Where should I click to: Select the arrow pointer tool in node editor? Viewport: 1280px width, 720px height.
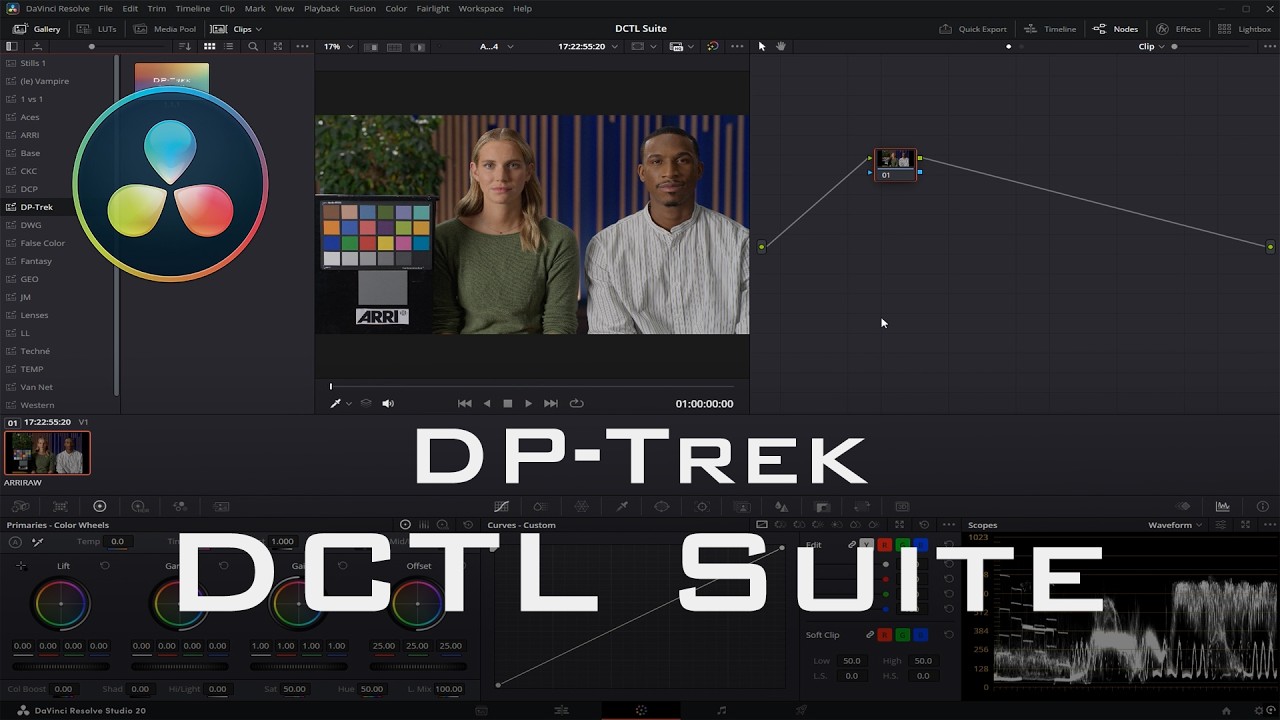tap(762, 46)
